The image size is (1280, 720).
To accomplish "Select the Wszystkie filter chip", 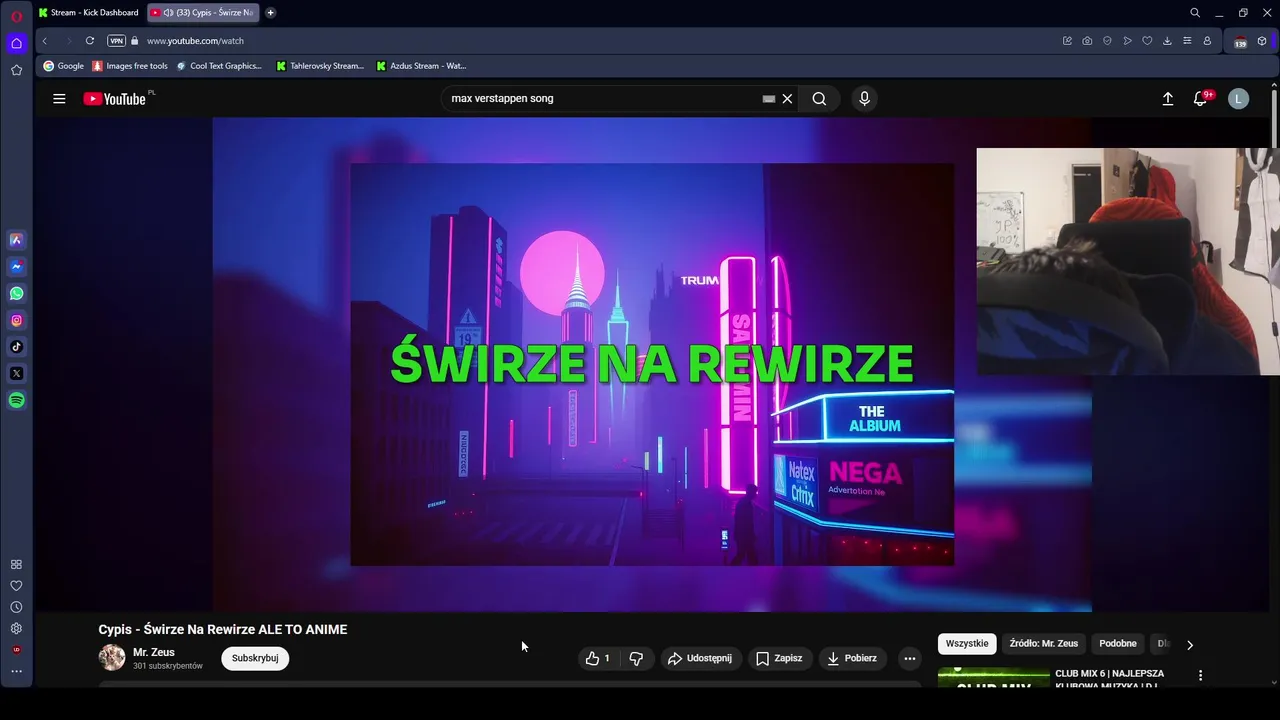I will (967, 644).
